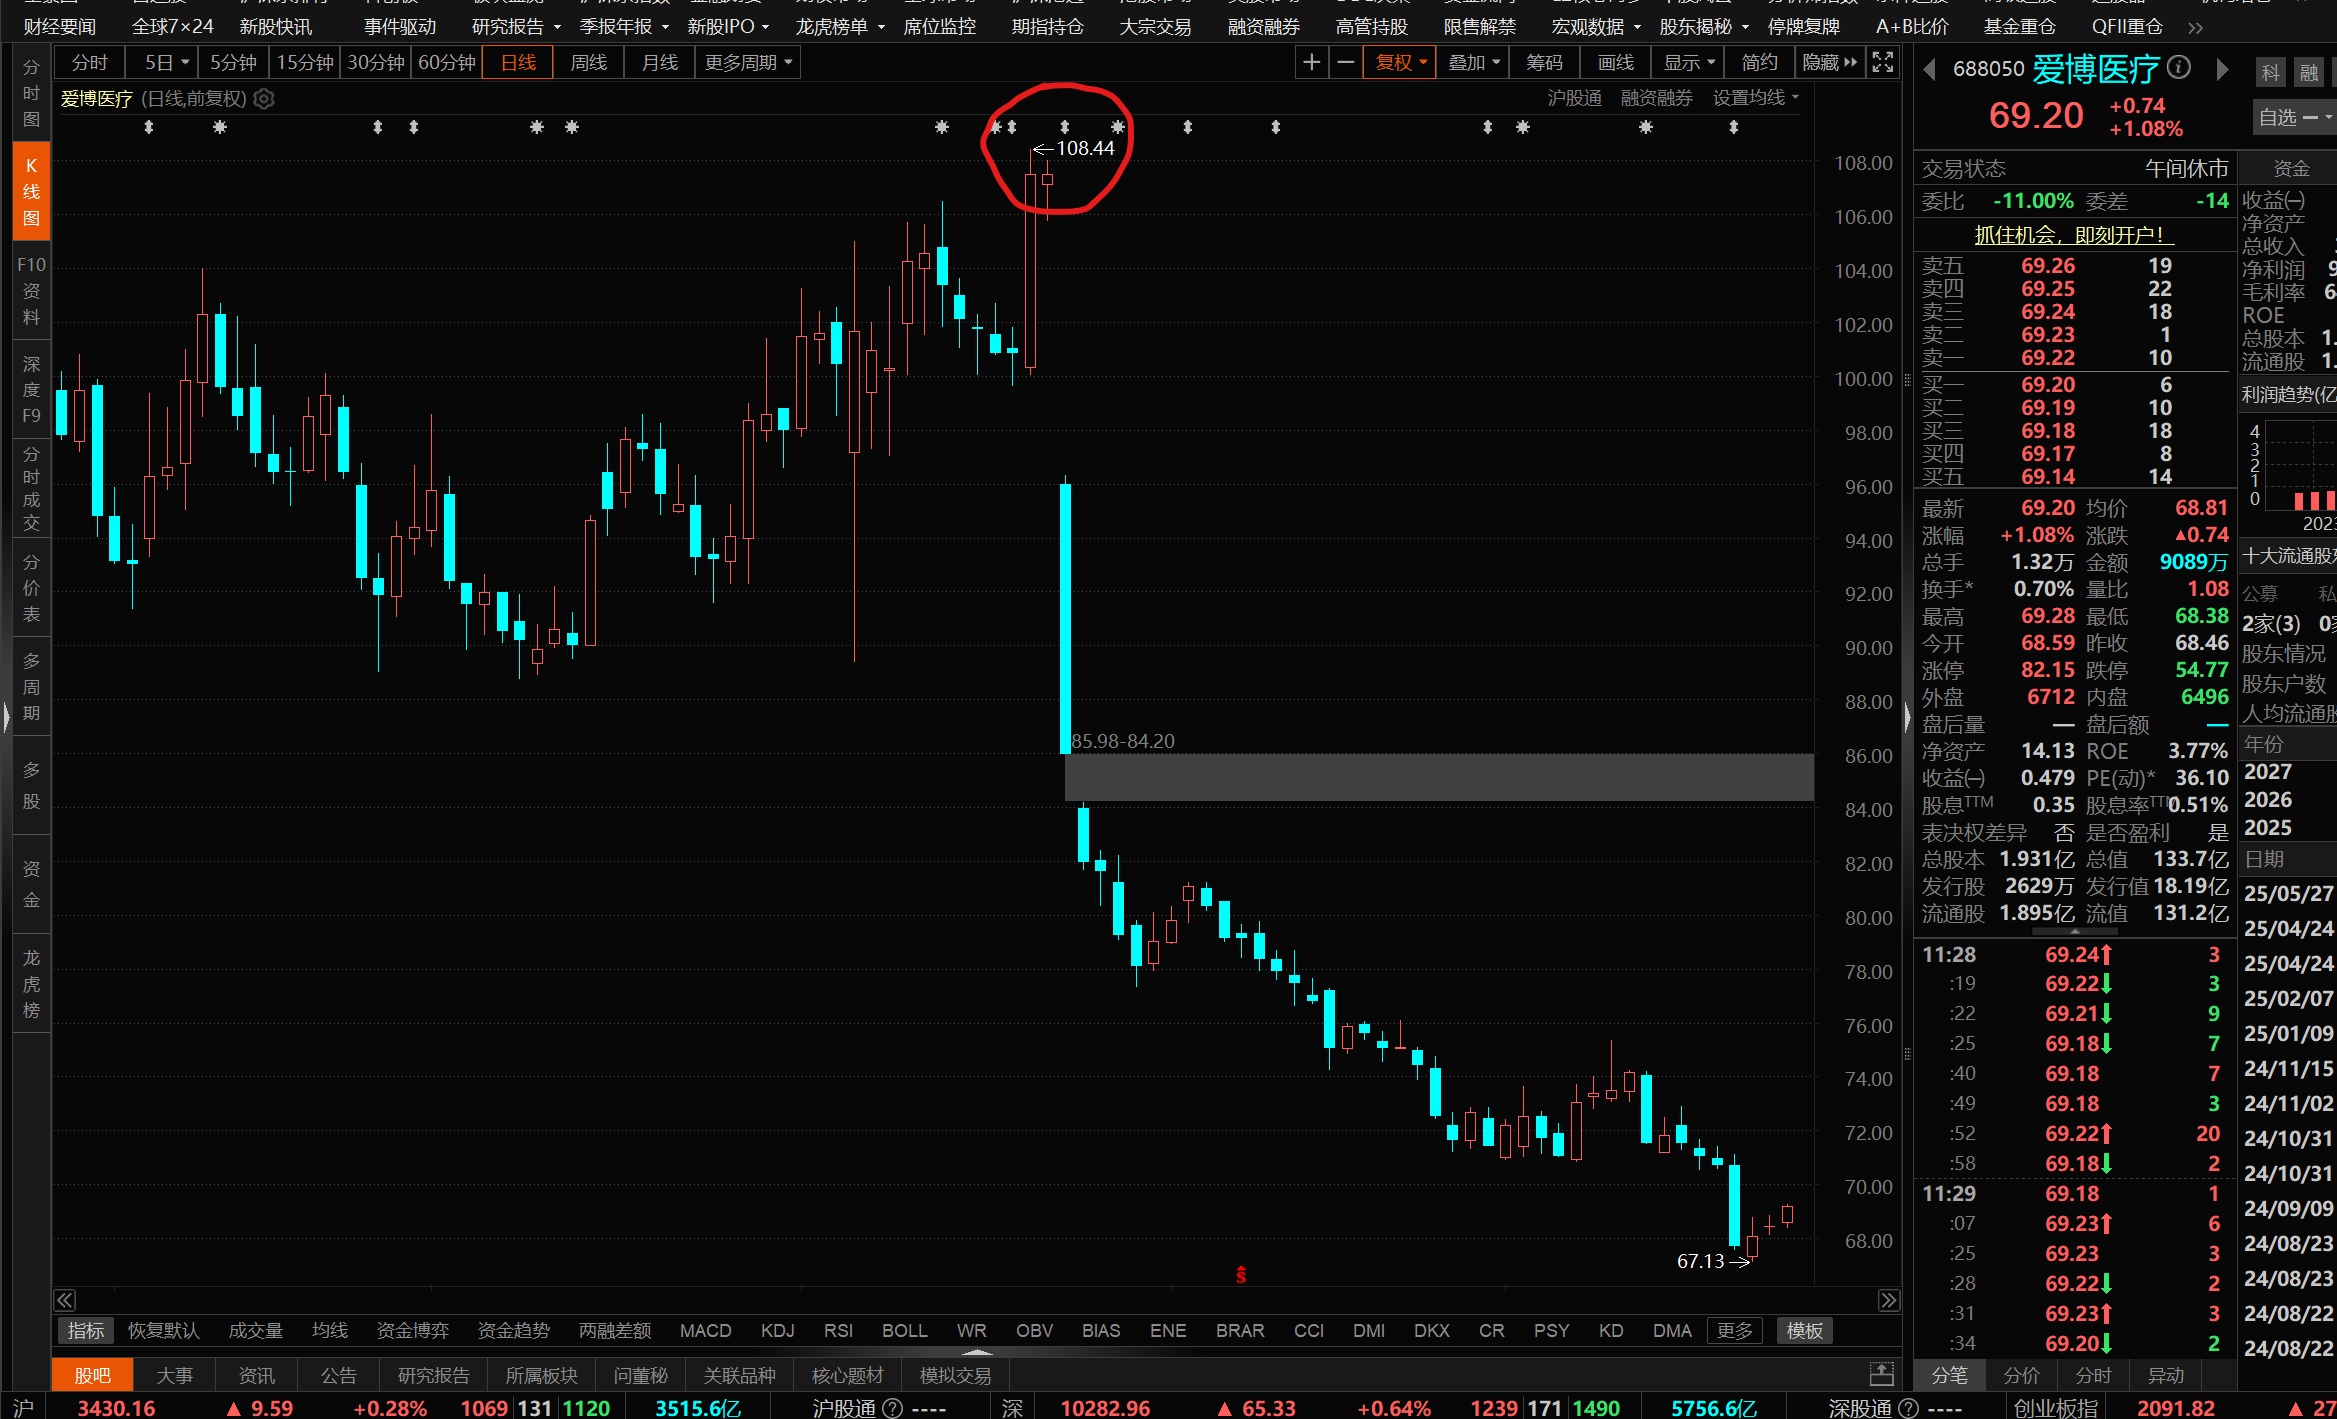The image size is (2337, 1419).
Task: Open 分价表 in sidebar
Action: click(32, 588)
